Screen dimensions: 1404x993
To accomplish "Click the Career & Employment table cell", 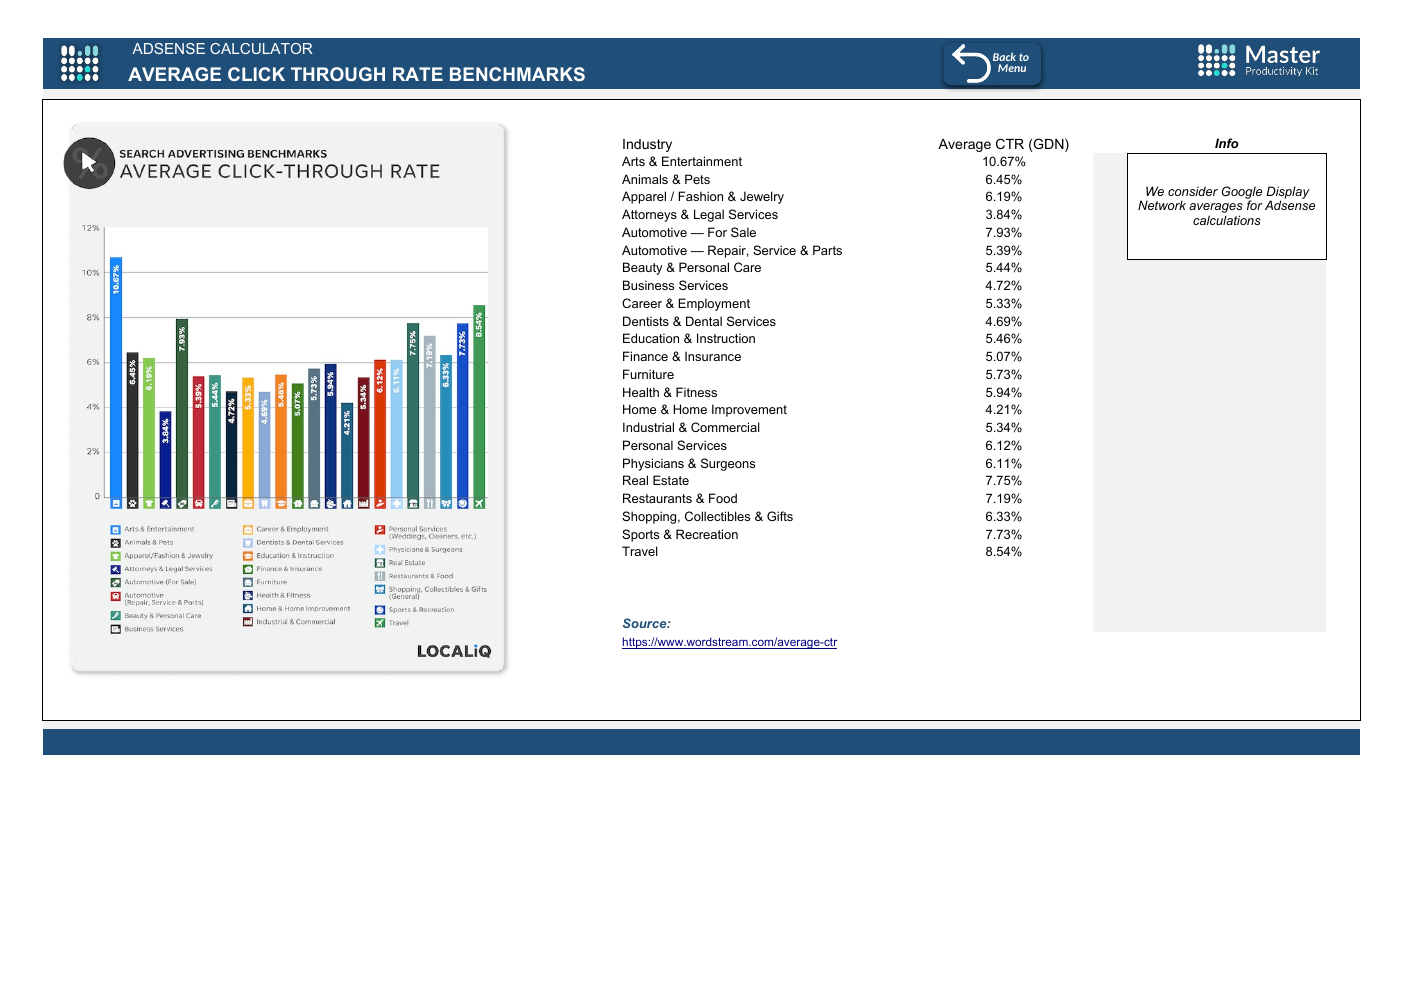I will tap(686, 304).
